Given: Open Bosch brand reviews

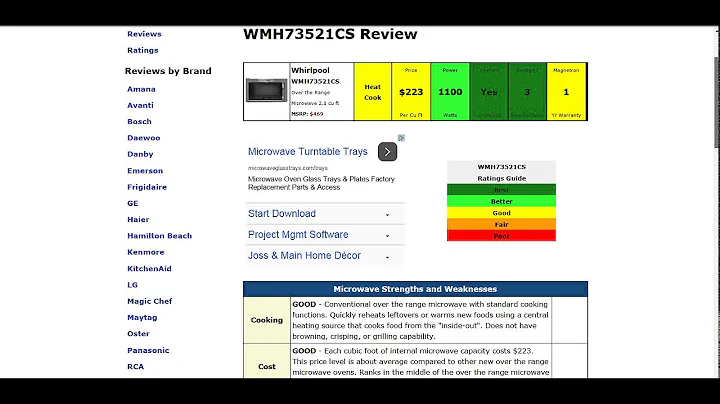Looking at the screenshot, I should pyautogui.click(x=139, y=122).
